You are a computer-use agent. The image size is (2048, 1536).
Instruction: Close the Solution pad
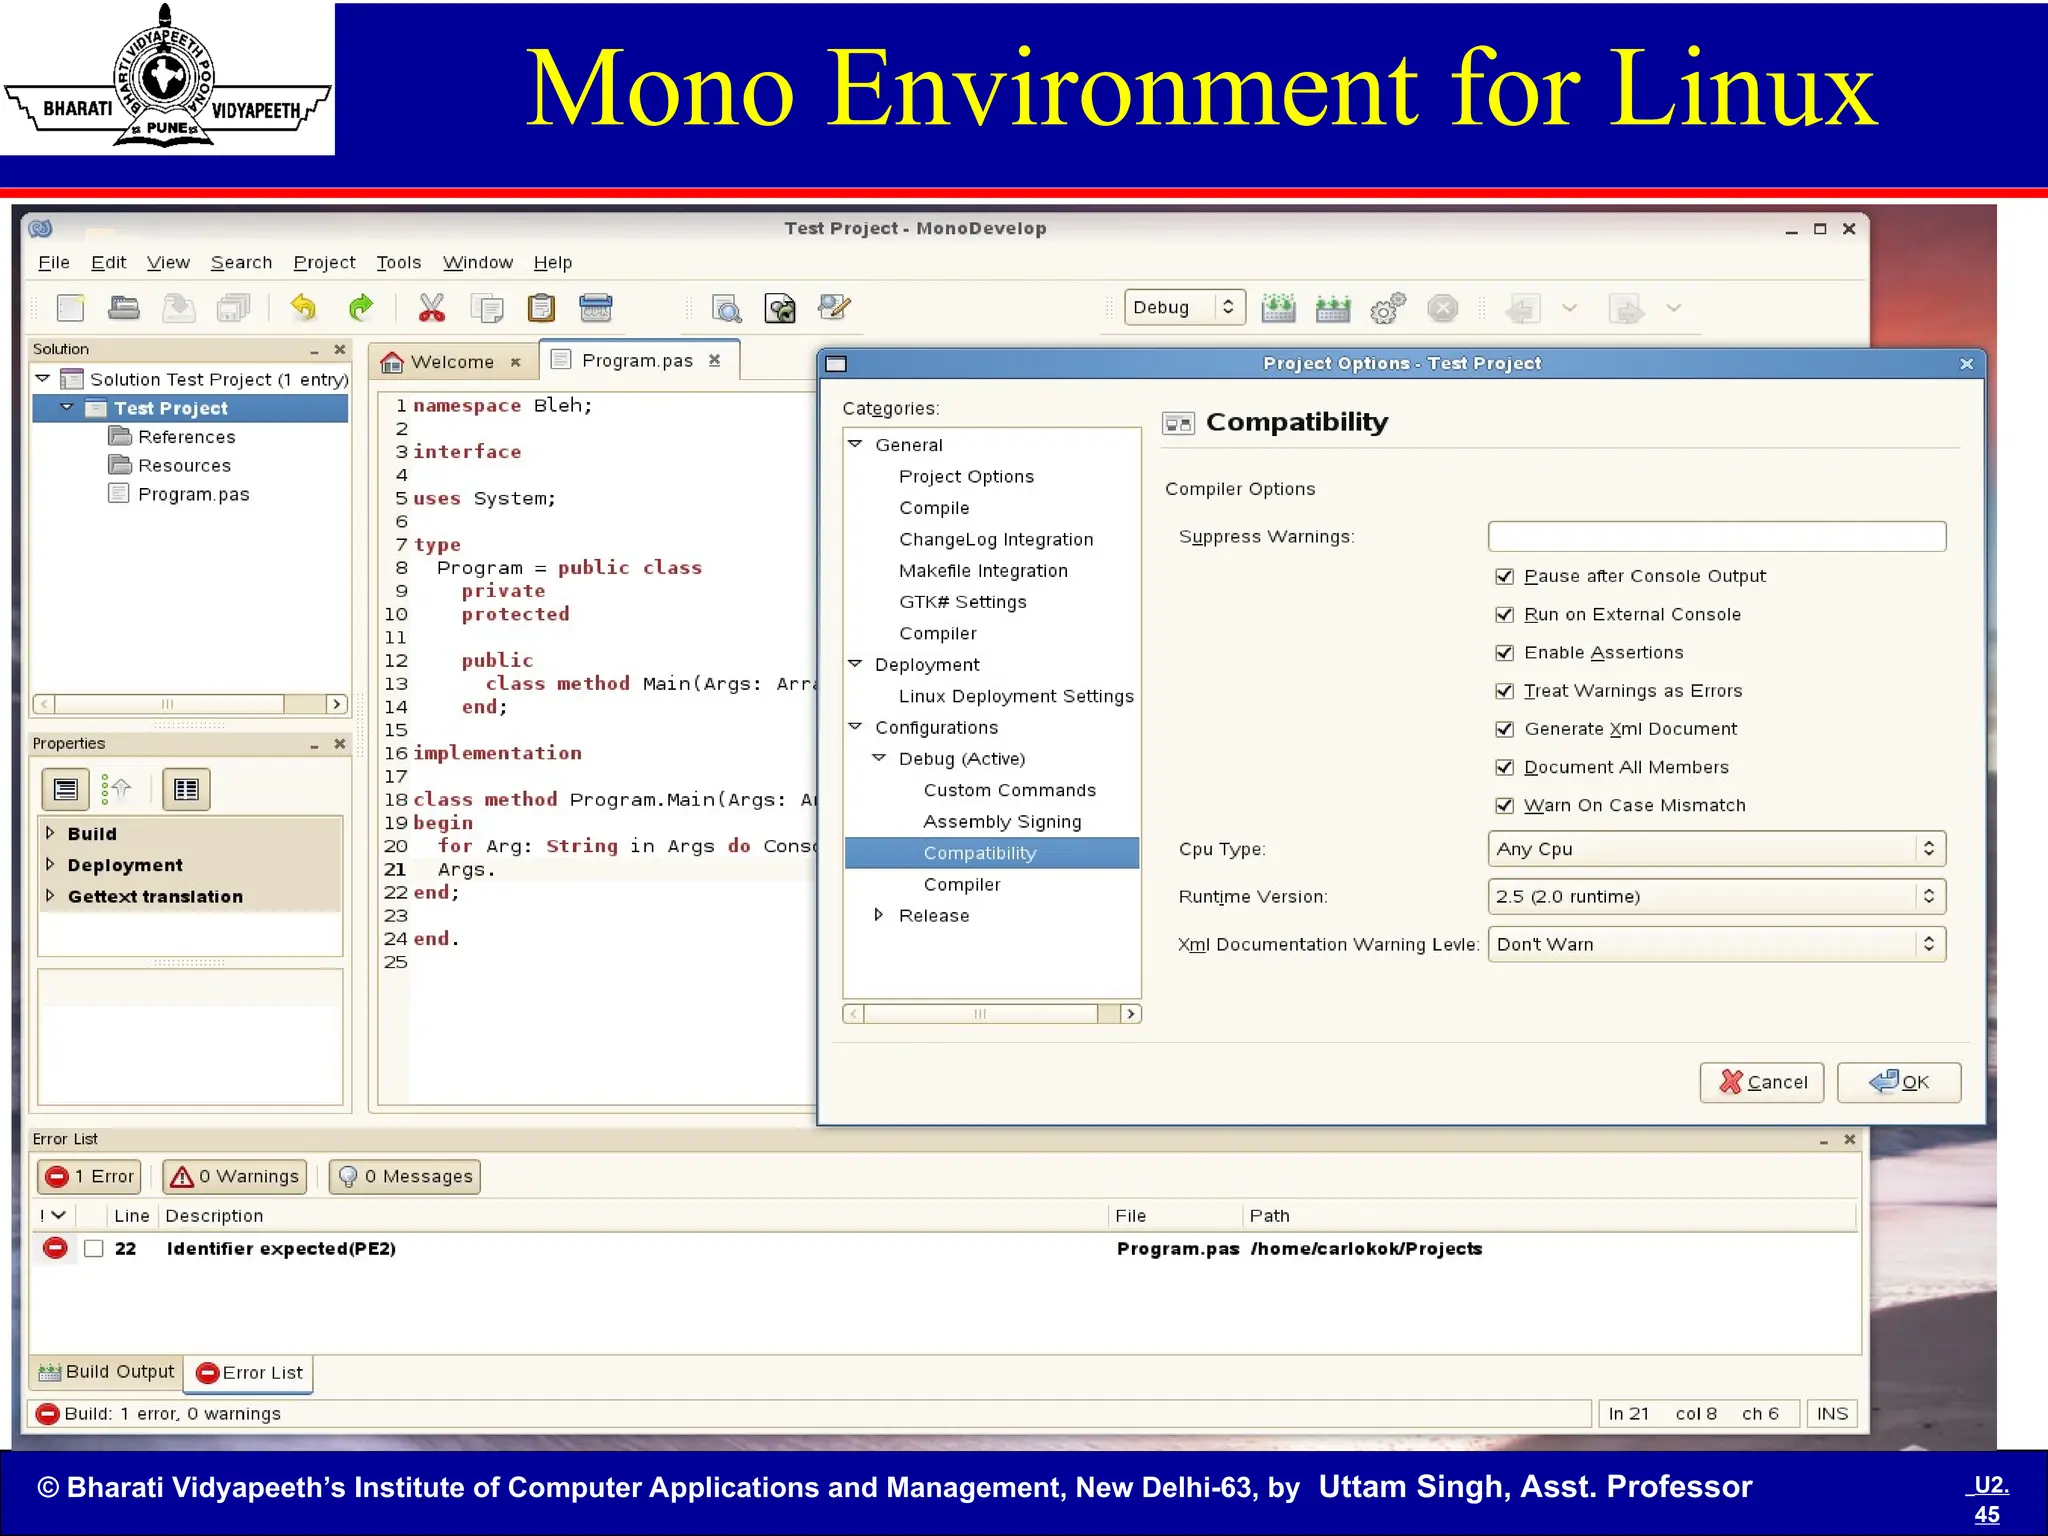click(x=340, y=349)
